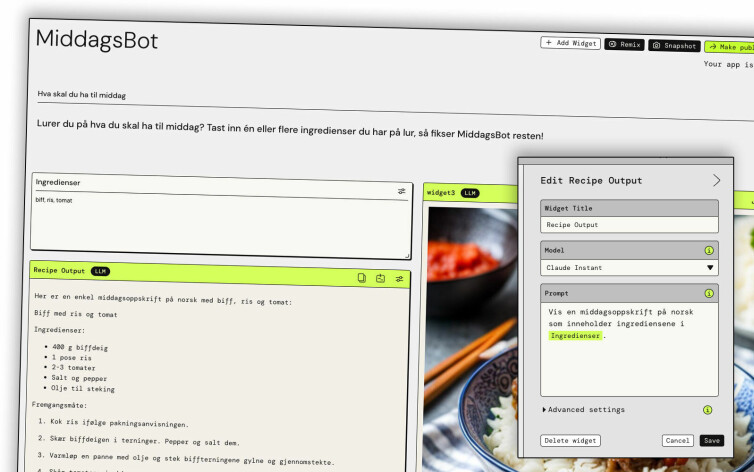Image resolution: width=754 pixels, height=472 pixels.
Task: Click the Delete widget button
Action: pos(570,440)
